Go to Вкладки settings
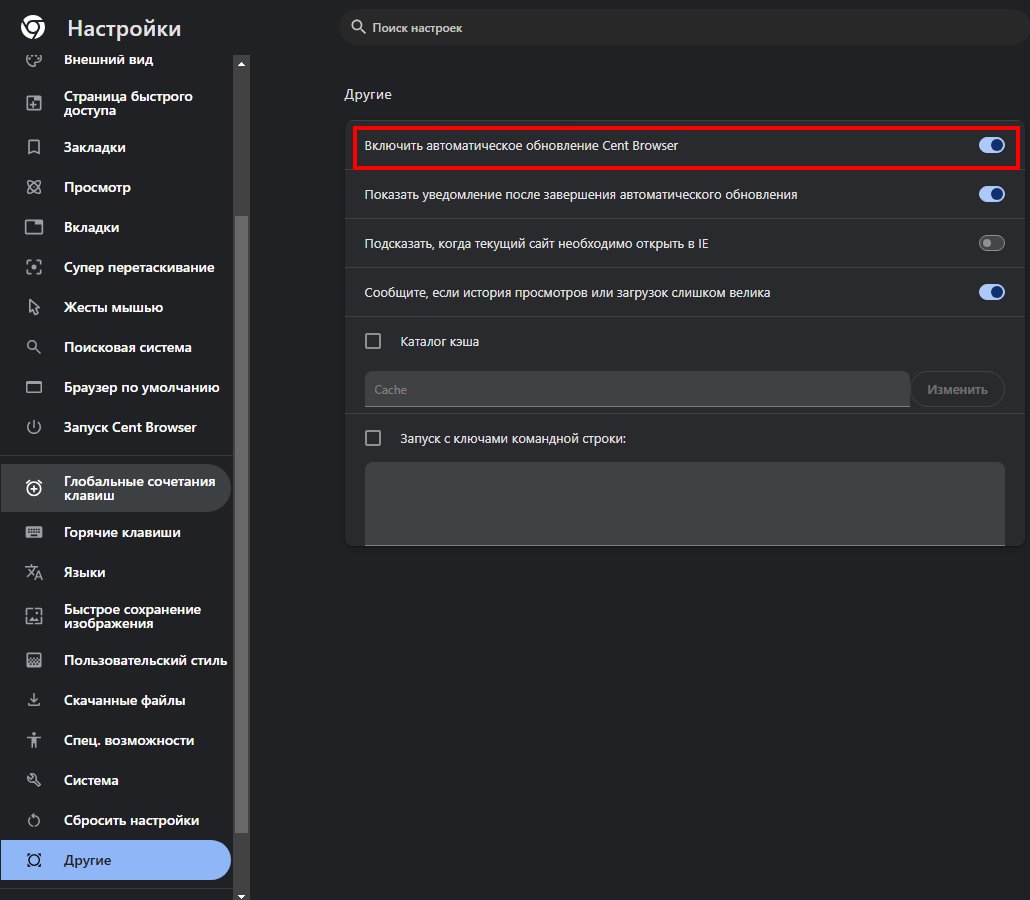Image resolution: width=1030 pixels, height=900 pixels. point(116,227)
